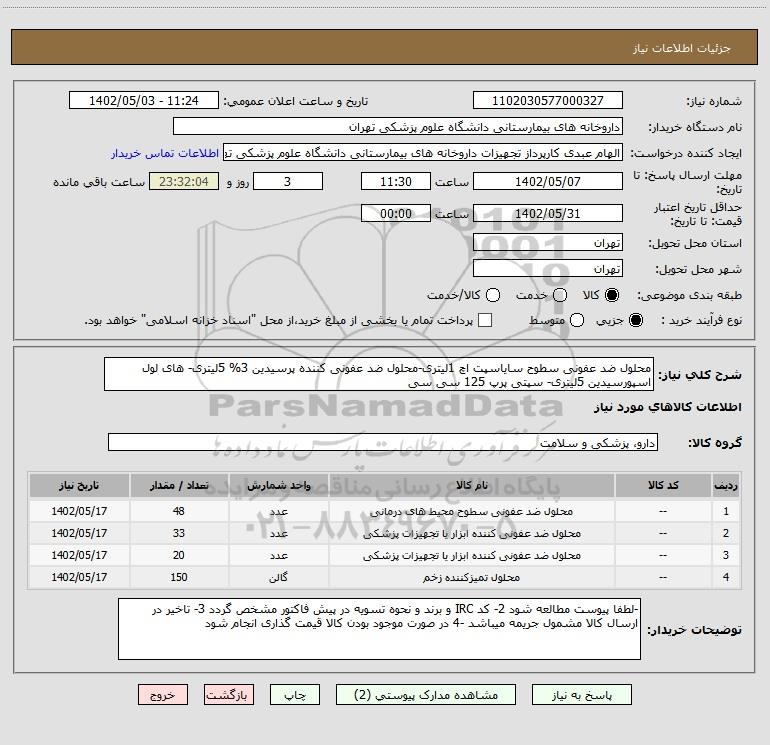Click the گالن unit cell
The width and height of the screenshot is (770, 745).
278,578
